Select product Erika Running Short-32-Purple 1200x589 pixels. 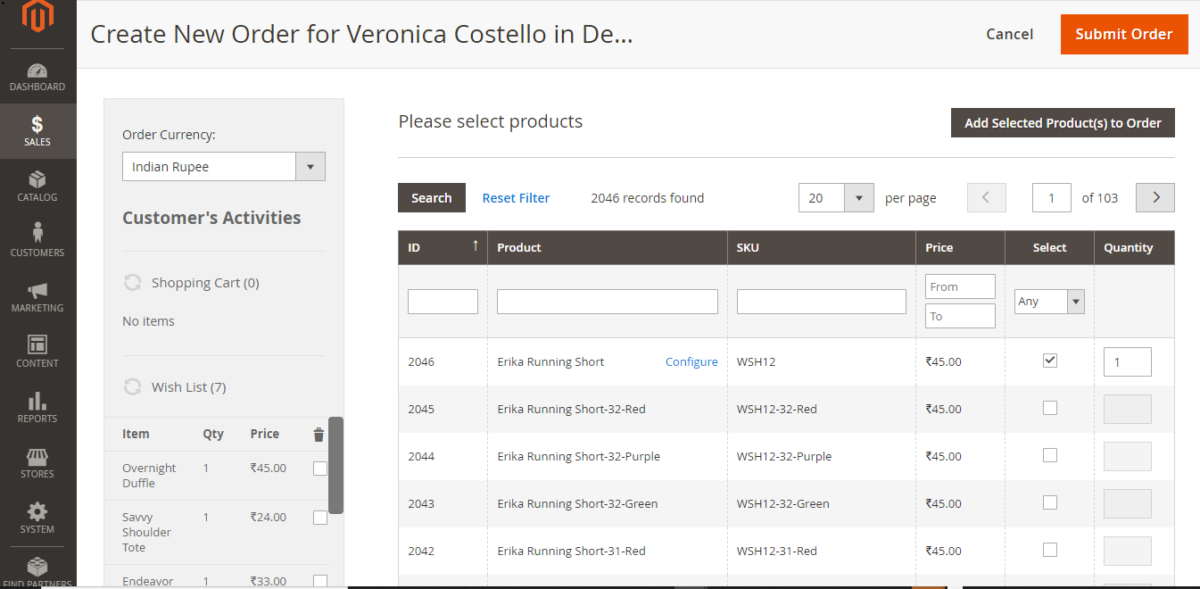[x=1050, y=455]
